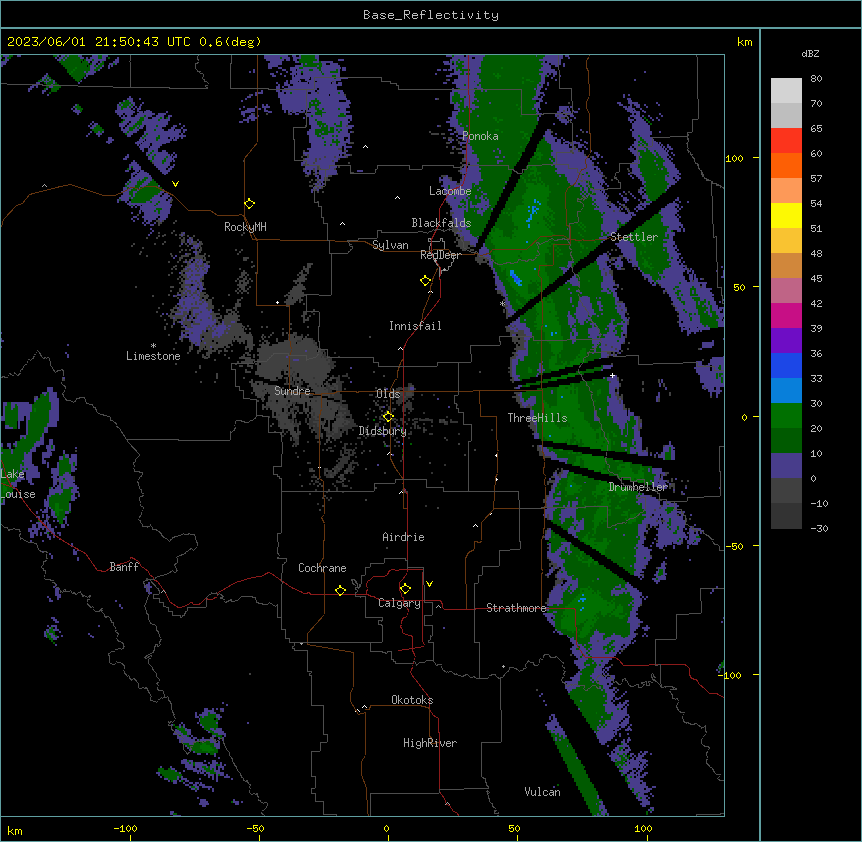
Task: Click the dBZ legend heading
Action: 810,53
